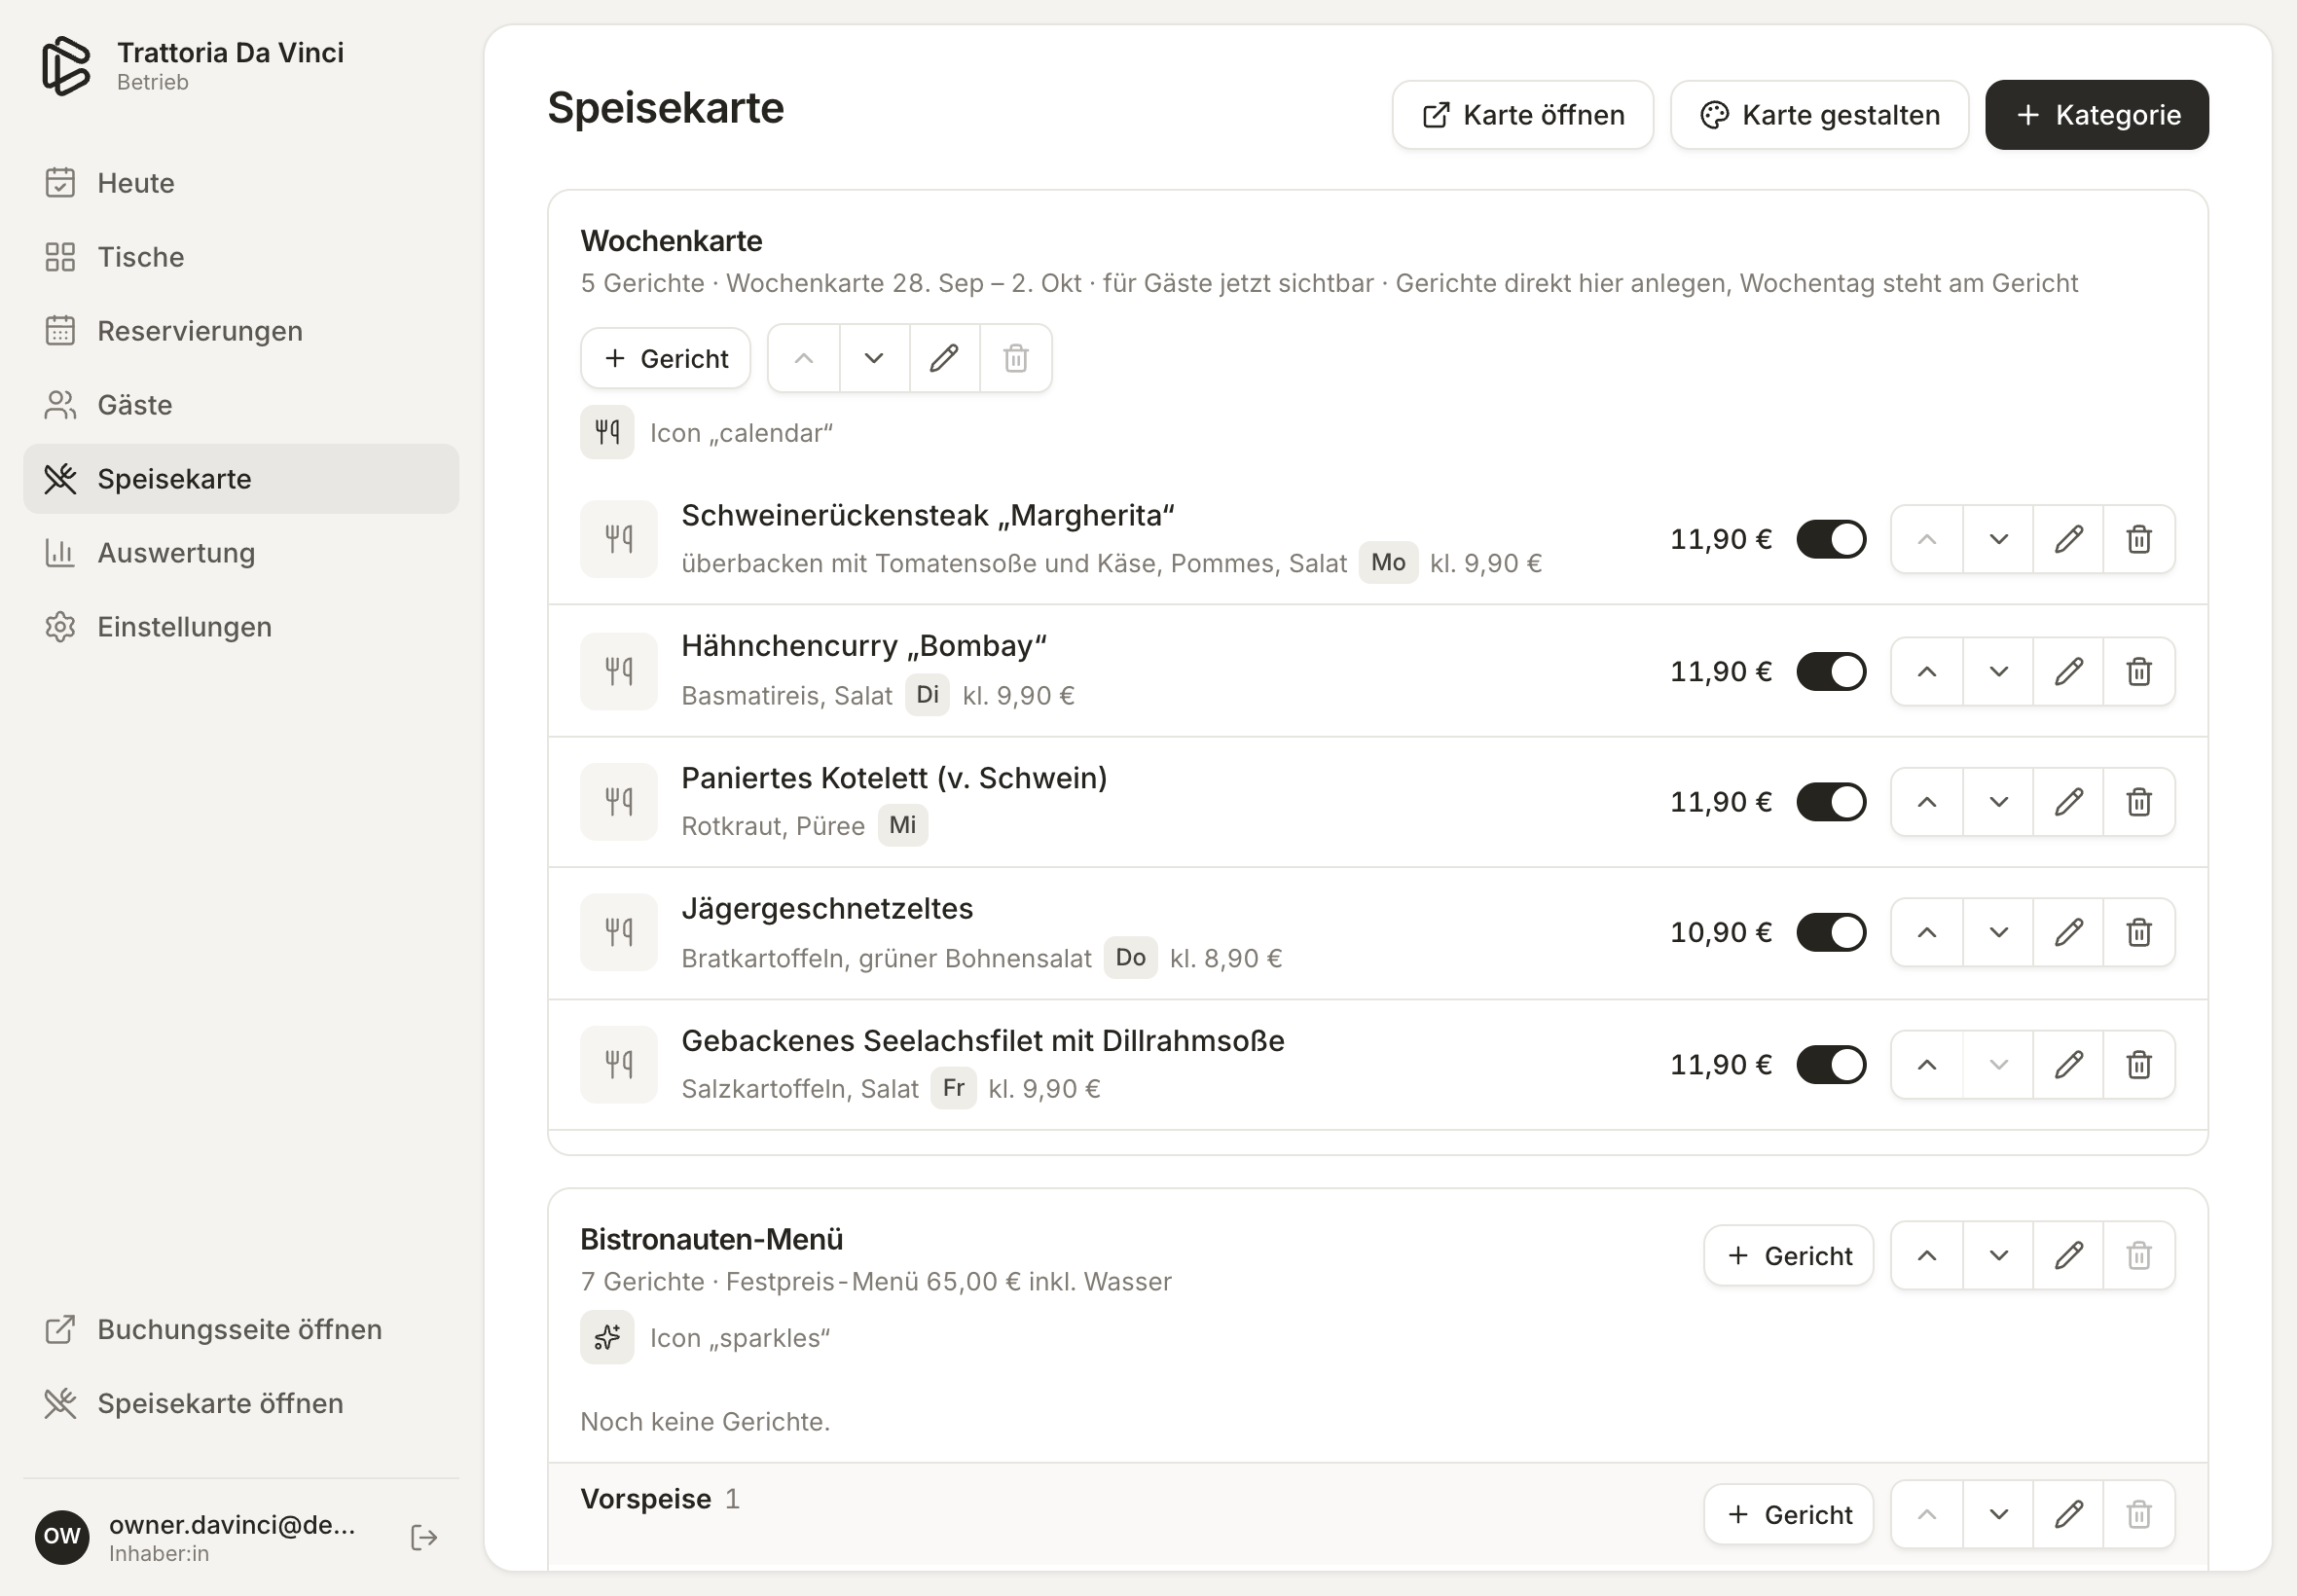Move Wochenkarte category down with chevron
The image size is (2297, 1596).
pyautogui.click(x=874, y=358)
